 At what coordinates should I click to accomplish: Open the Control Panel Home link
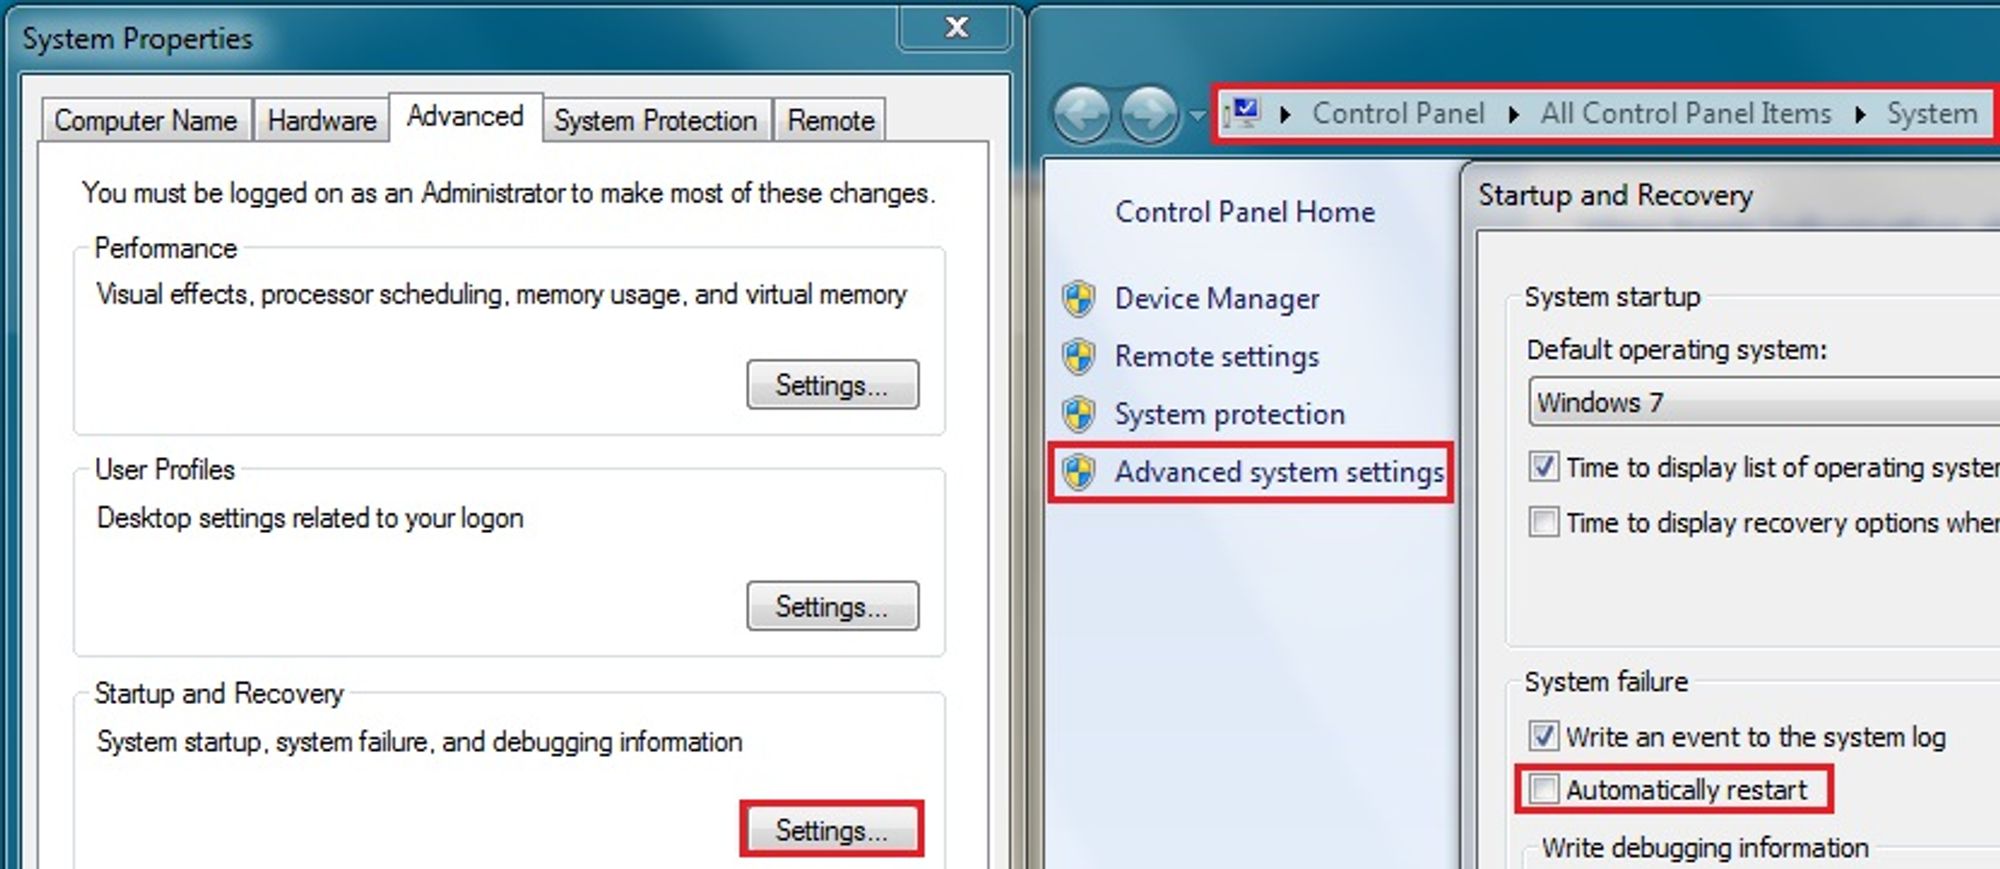[x=1245, y=212]
